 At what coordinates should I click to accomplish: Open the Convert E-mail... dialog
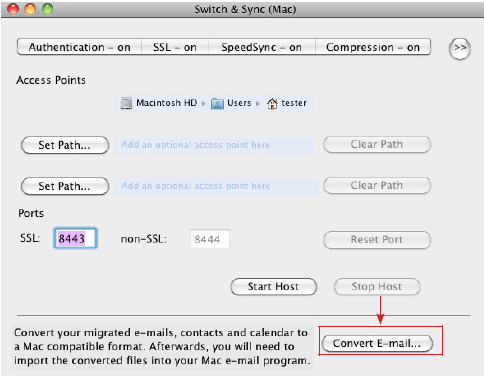(x=377, y=343)
